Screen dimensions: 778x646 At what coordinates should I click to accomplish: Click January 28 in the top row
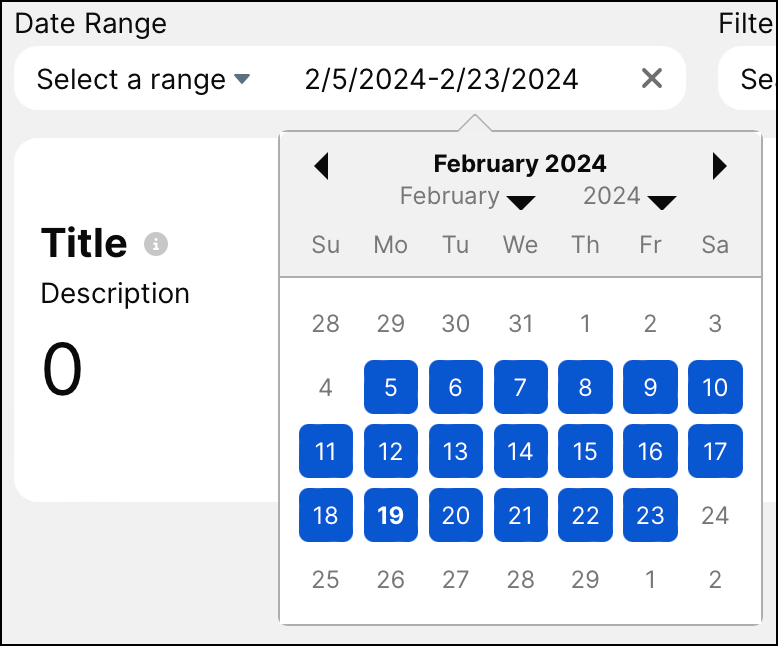(x=326, y=323)
